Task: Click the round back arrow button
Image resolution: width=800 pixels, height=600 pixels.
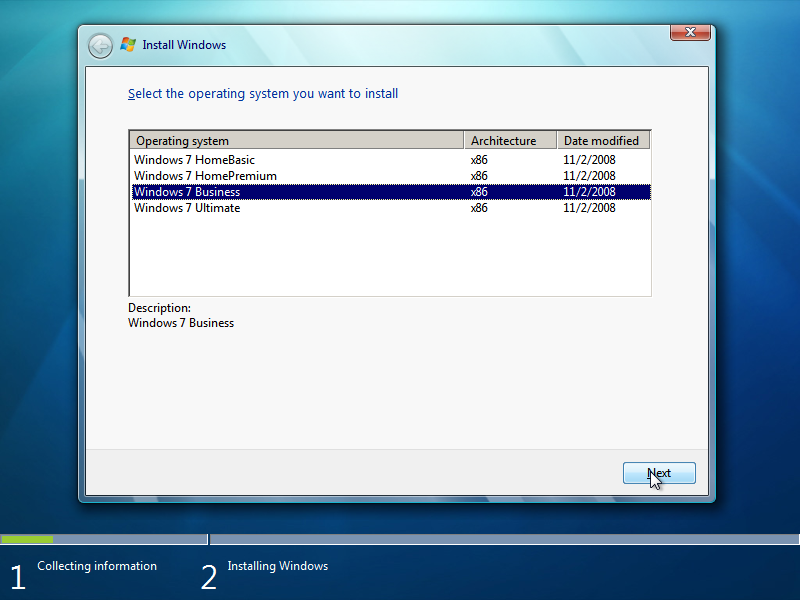Action: 100,45
